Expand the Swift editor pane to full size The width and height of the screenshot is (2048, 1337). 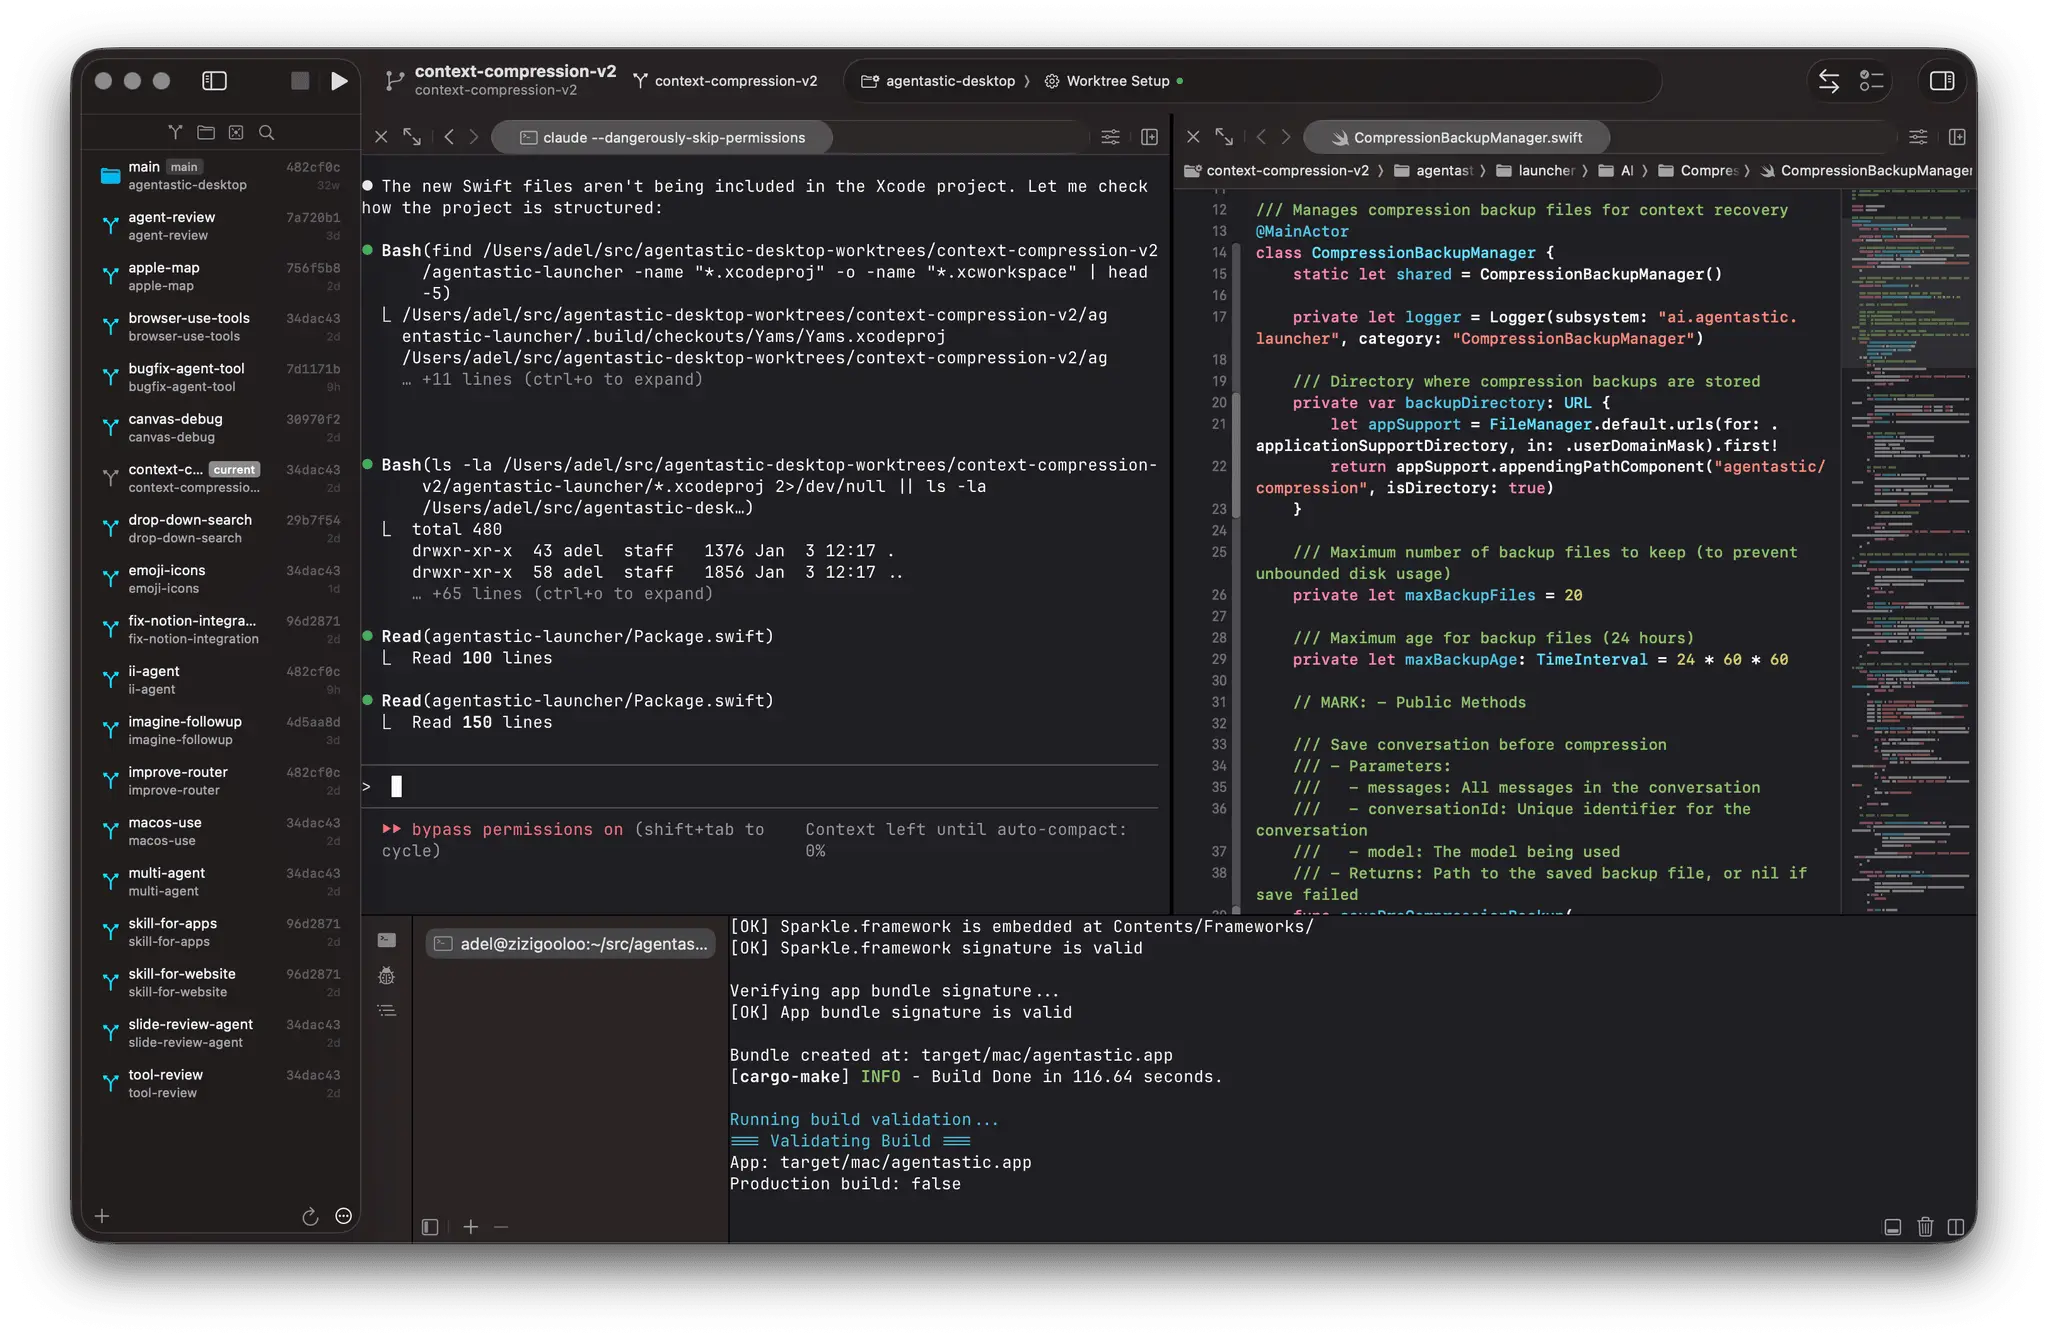1224,137
